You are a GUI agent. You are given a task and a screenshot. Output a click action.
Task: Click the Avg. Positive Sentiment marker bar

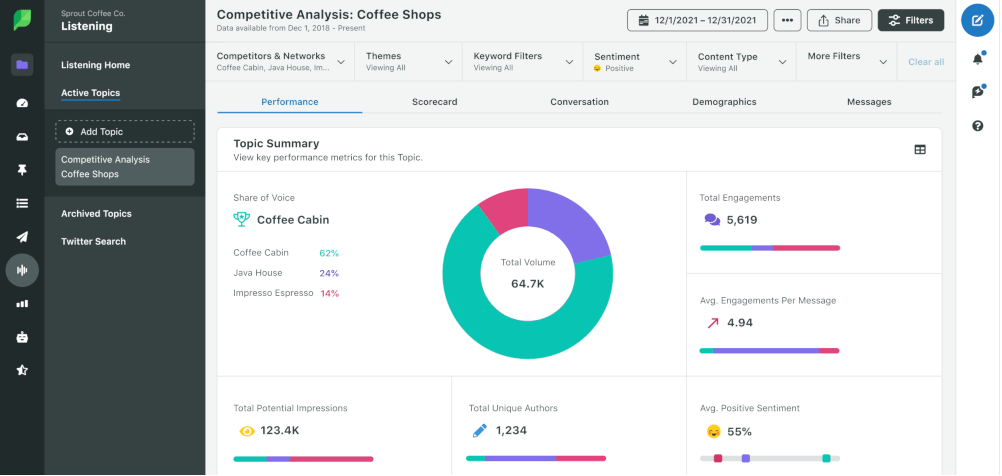point(770,458)
